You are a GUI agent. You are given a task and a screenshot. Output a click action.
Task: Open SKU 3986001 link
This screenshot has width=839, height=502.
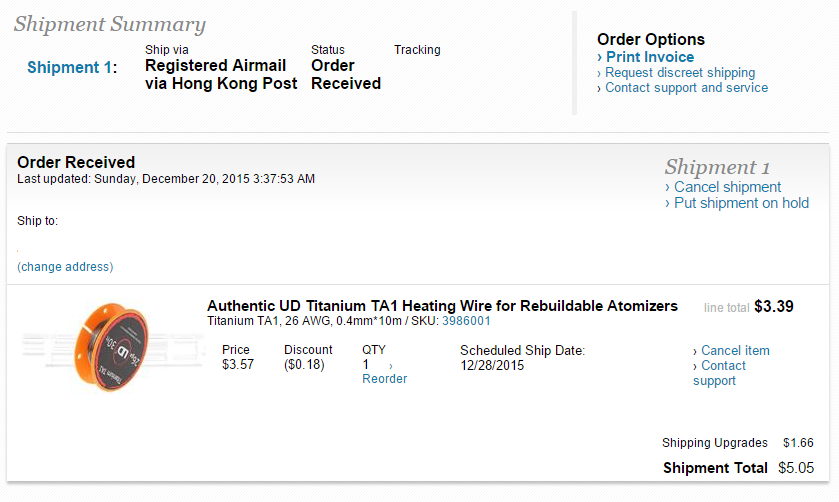[x=466, y=321]
